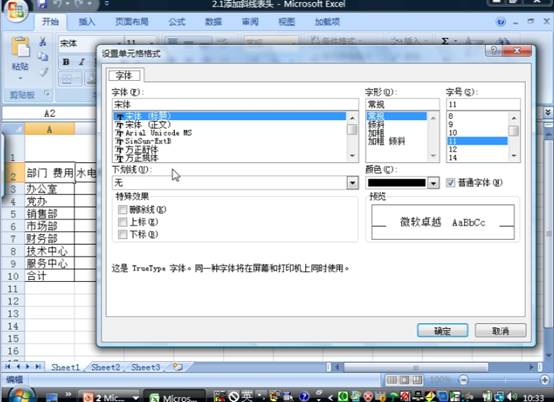The image size is (554, 402).
Task: Click the 取消 Cancel button
Action: [x=500, y=331]
